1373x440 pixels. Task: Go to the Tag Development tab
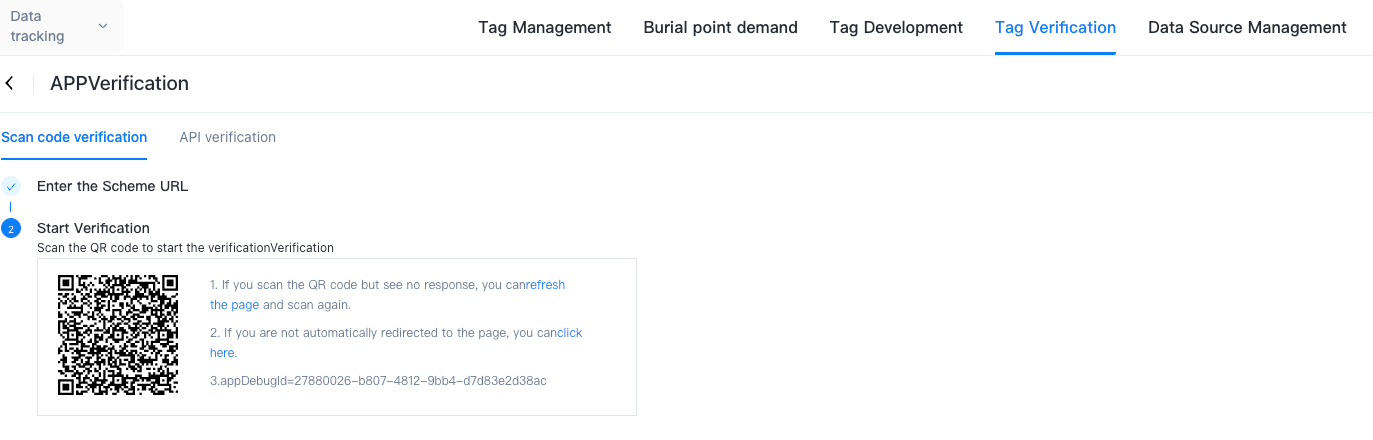pos(896,27)
